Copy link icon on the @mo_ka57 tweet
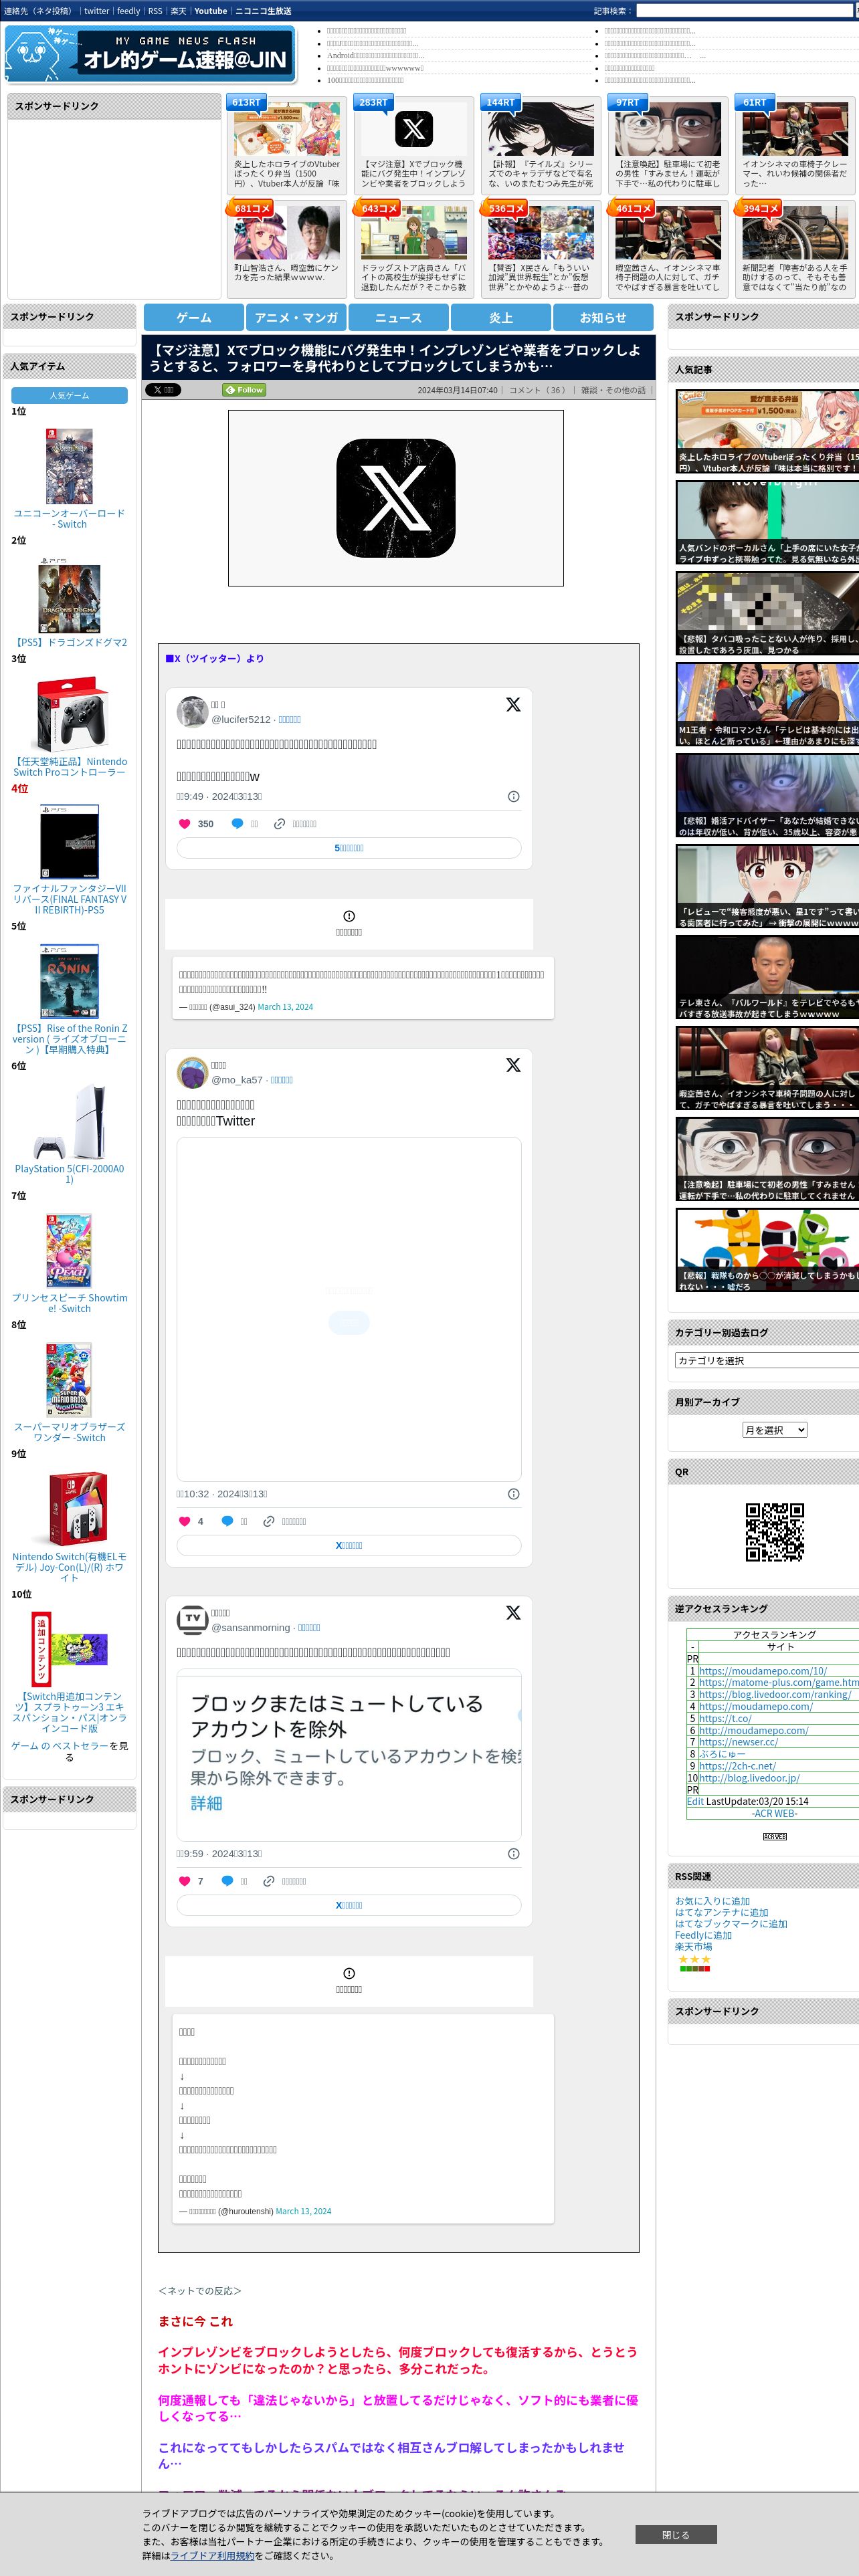Image resolution: width=859 pixels, height=2576 pixels. pyautogui.click(x=269, y=1522)
